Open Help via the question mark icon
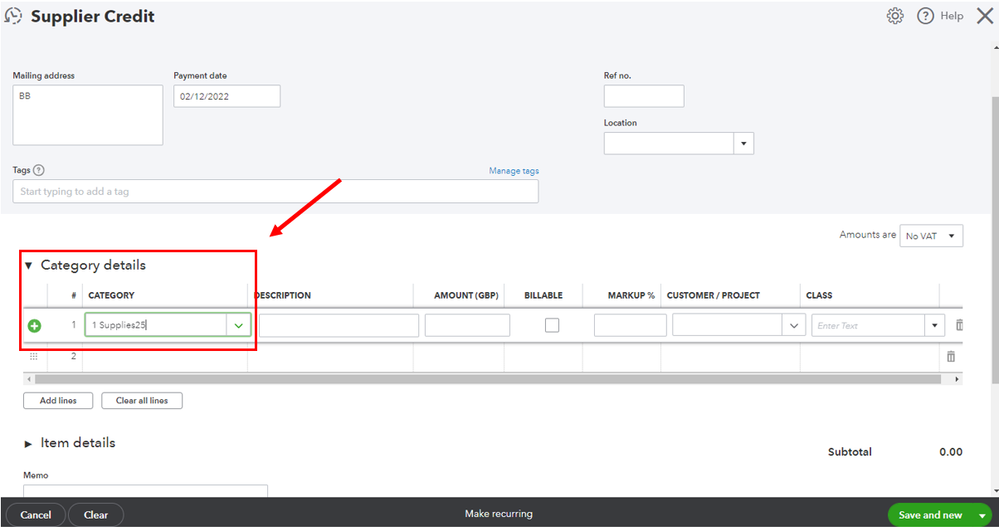 click(x=925, y=16)
